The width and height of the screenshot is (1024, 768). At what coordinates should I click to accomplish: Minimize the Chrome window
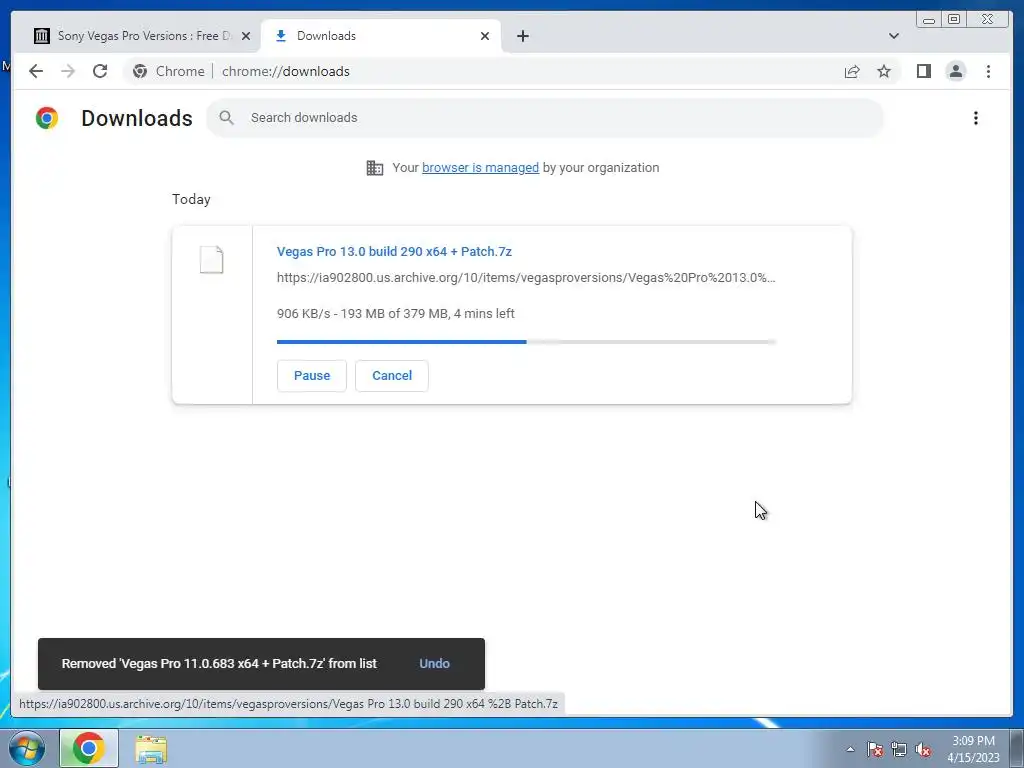coord(928,20)
